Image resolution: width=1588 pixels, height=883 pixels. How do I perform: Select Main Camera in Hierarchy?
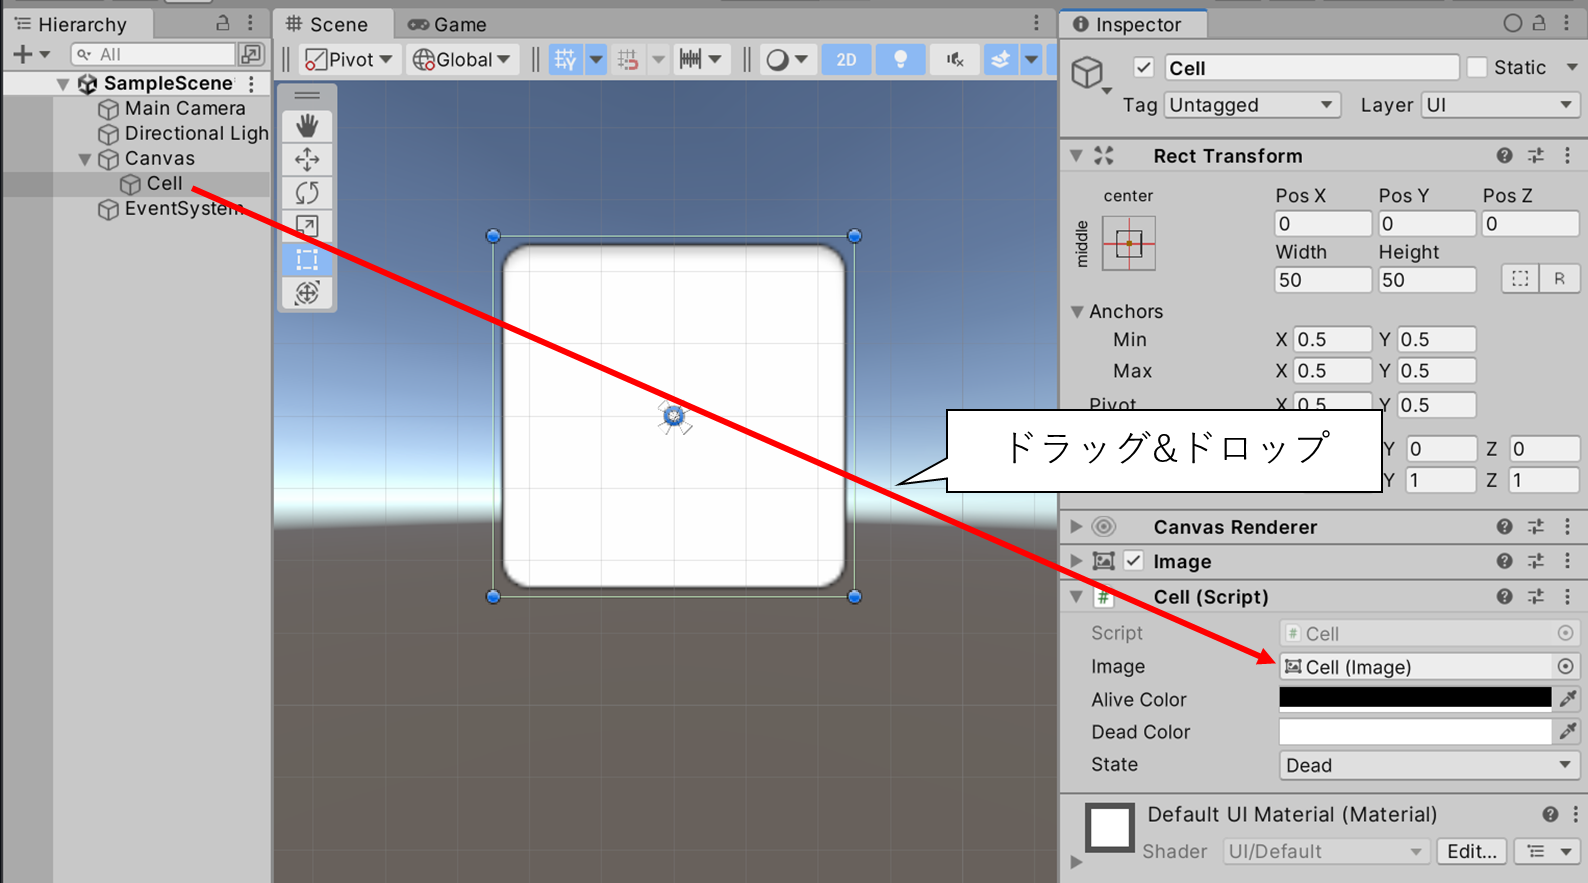point(184,108)
